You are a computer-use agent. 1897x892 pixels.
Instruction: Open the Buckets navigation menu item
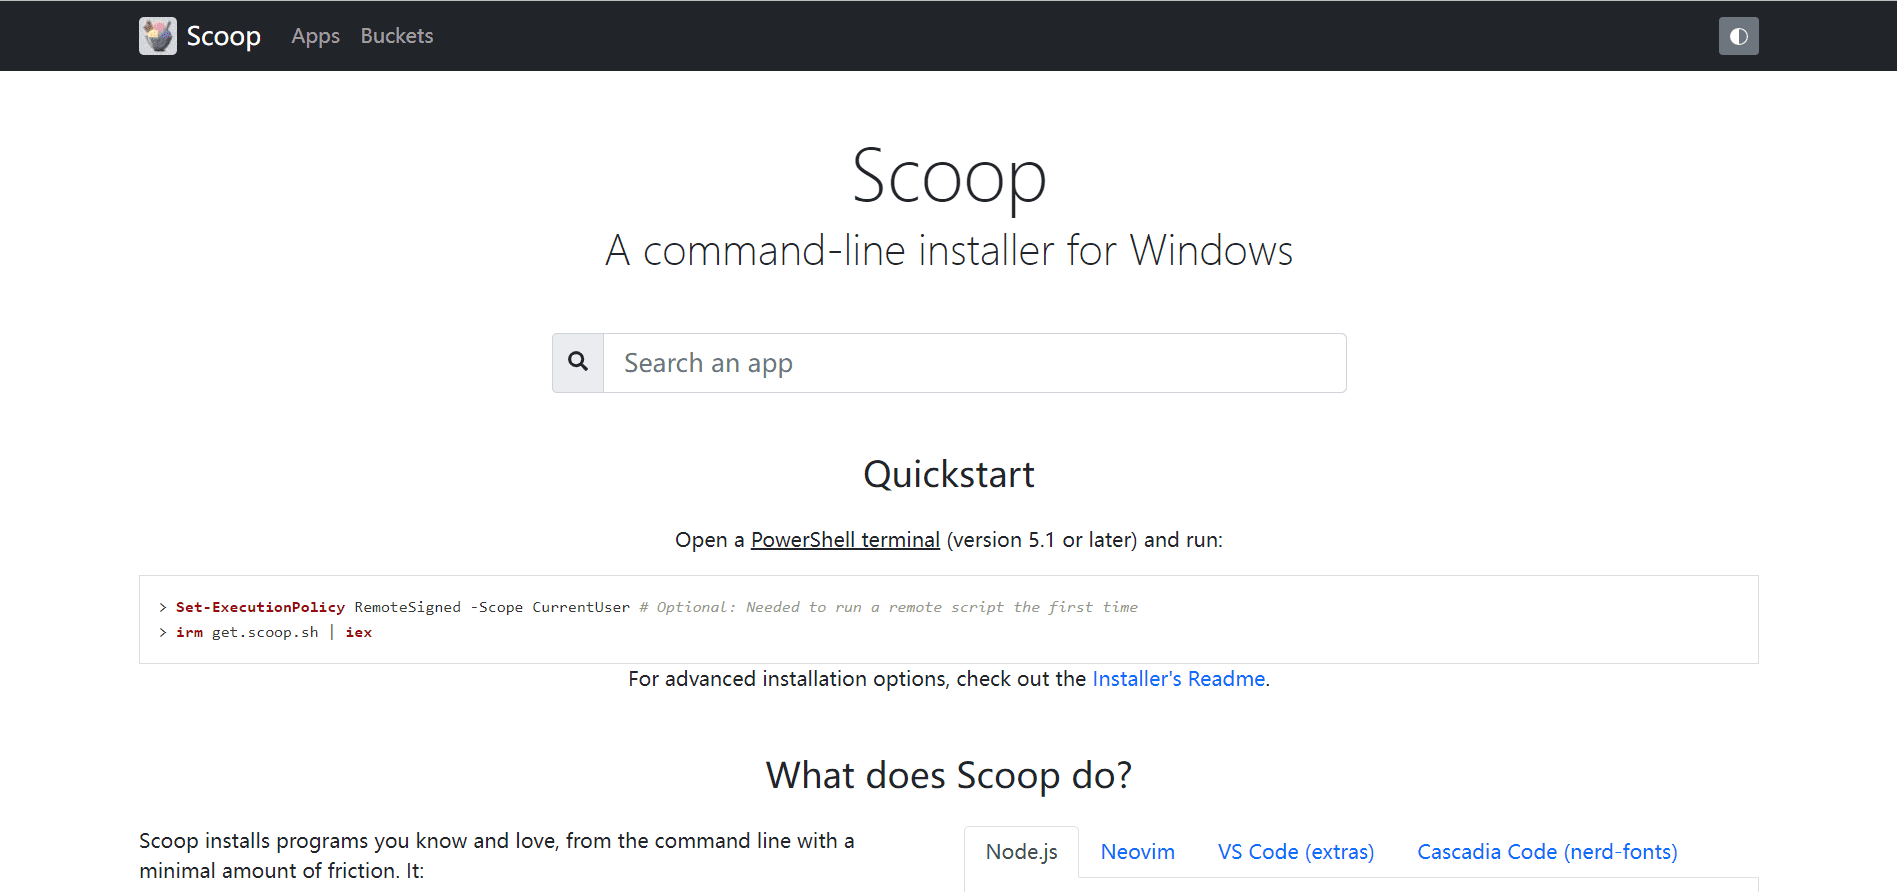click(397, 36)
